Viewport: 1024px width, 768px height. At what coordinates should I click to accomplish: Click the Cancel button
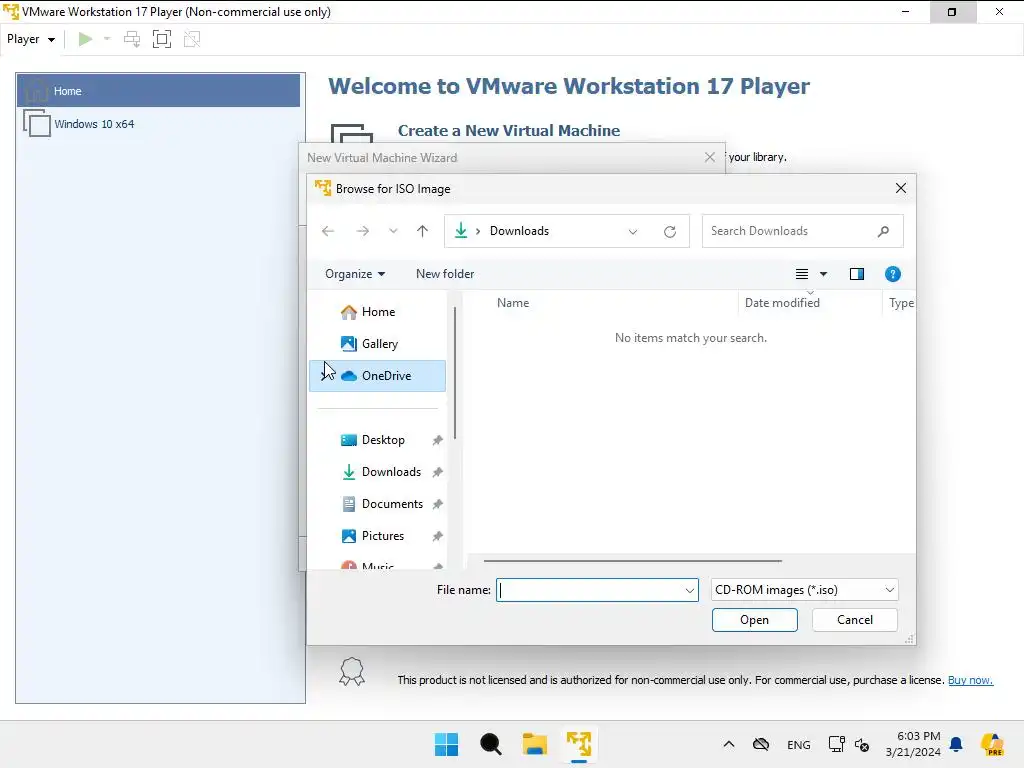click(x=854, y=620)
